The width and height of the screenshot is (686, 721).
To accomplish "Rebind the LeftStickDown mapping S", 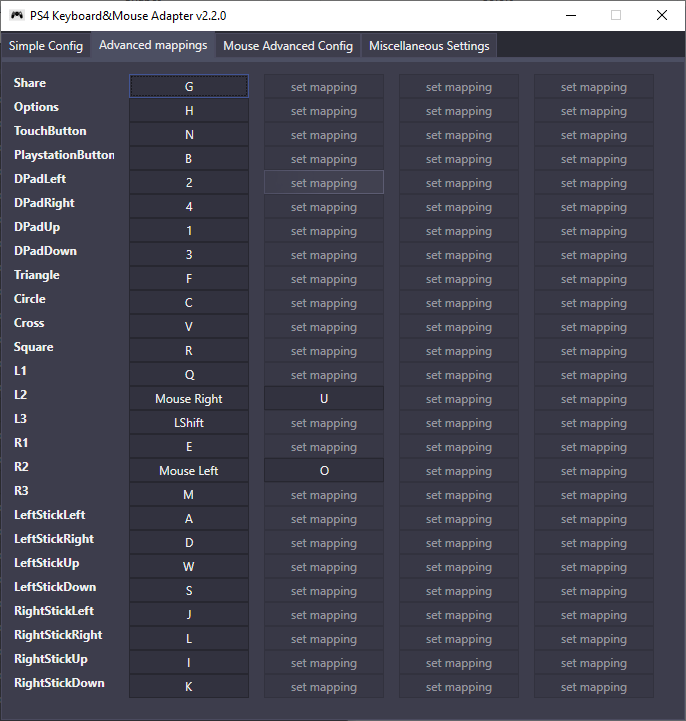I will (189, 590).
